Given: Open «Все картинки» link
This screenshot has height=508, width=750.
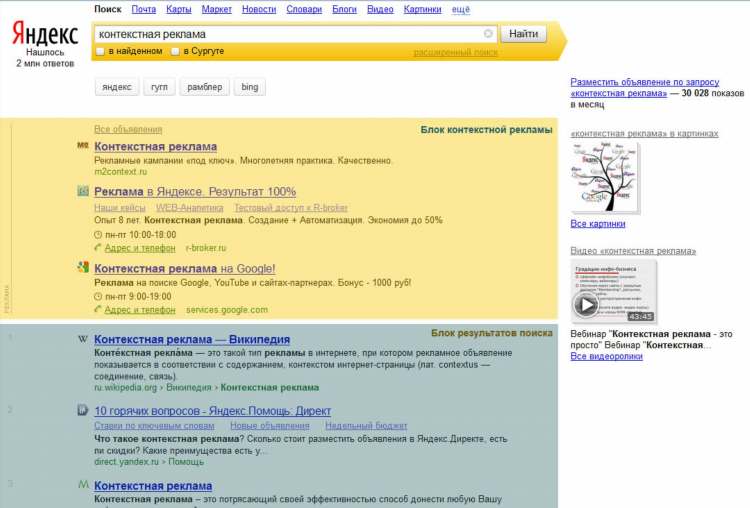Looking at the screenshot, I should [x=598, y=224].
